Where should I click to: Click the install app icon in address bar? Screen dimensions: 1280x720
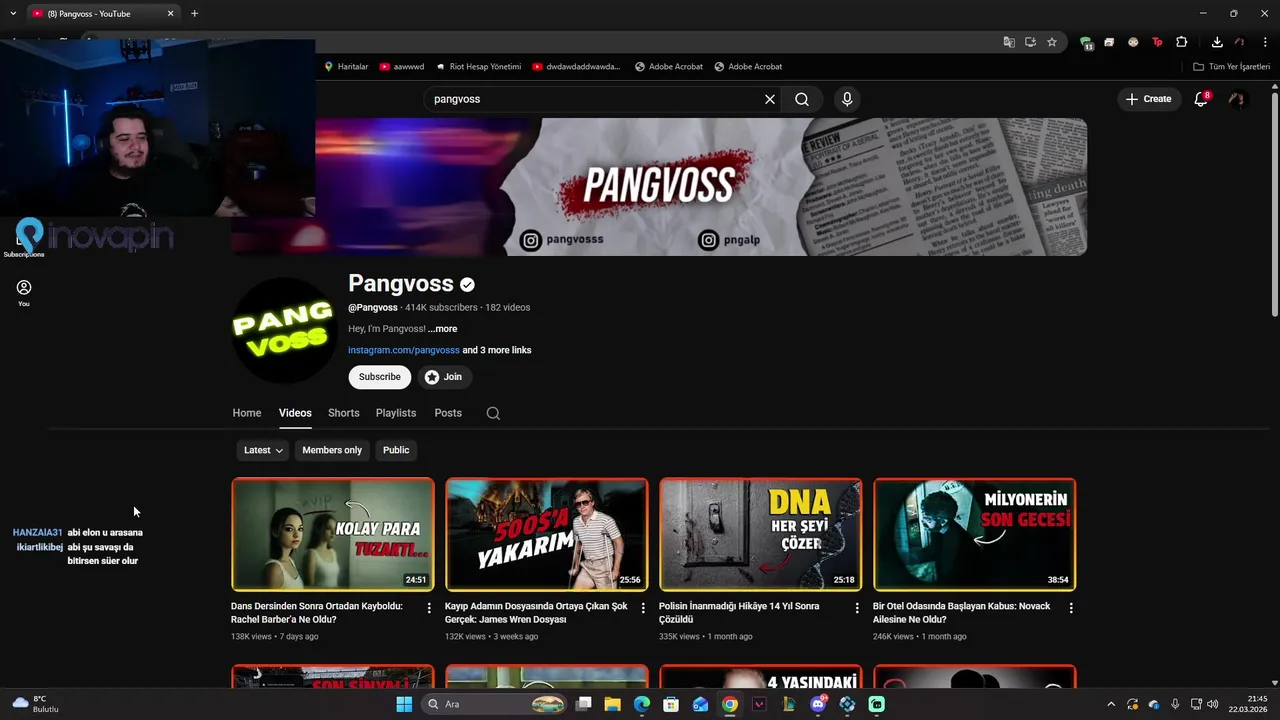tap(1030, 42)
